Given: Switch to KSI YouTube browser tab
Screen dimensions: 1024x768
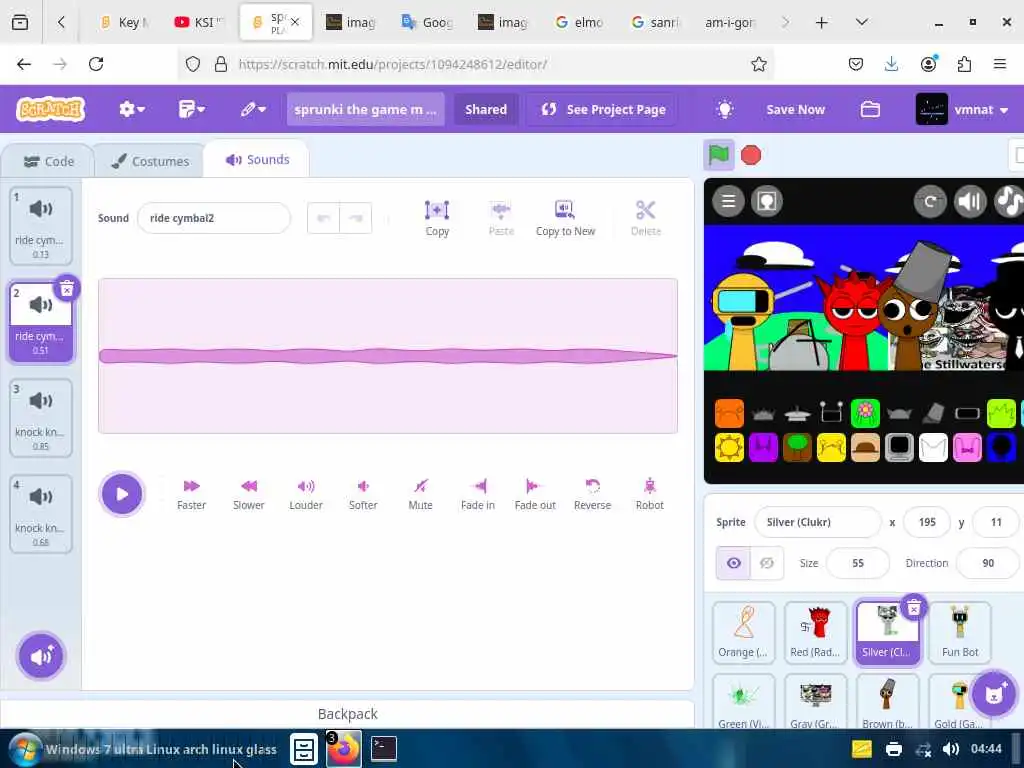Looking at the screenshot, I should [x=199, y=22].
